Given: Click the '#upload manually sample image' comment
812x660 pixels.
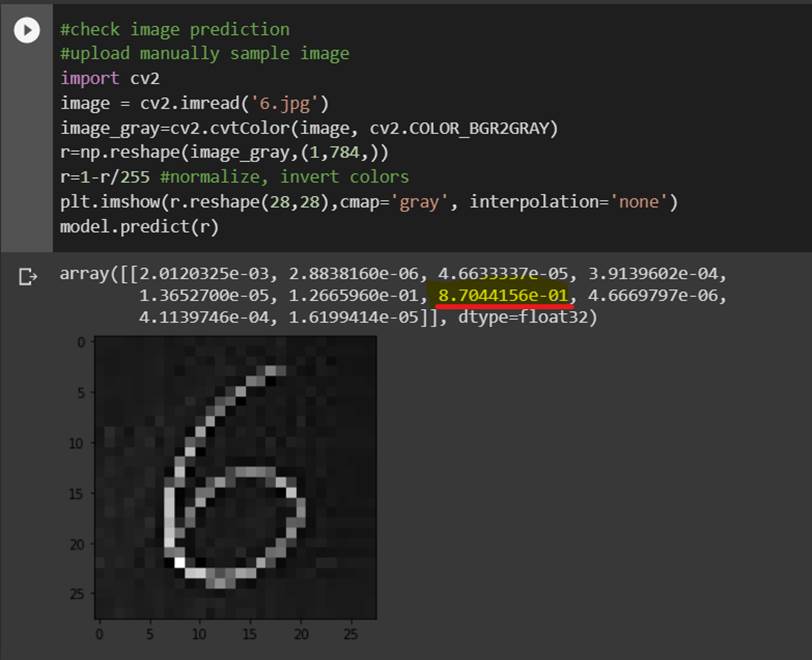Looking at the screenshot, I should pos(204,53).
